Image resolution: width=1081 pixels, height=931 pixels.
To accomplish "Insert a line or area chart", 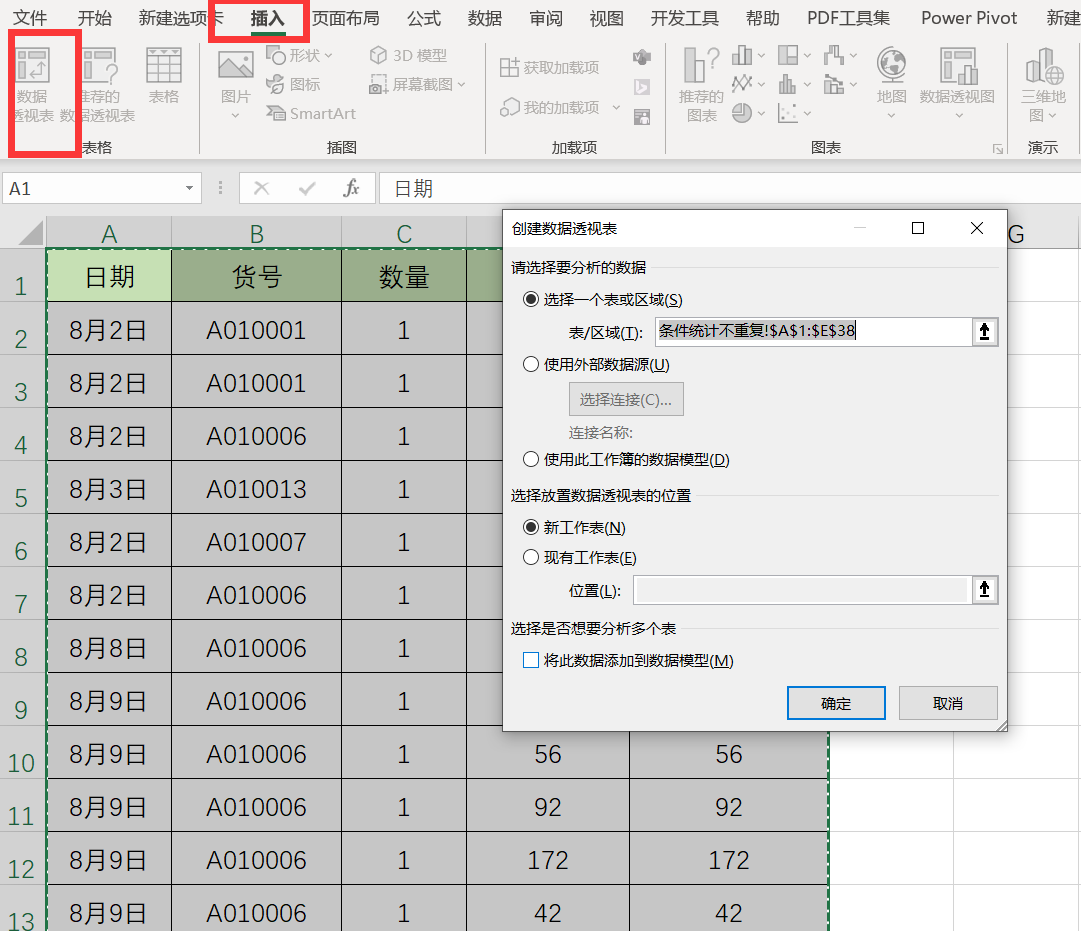I will pyautogui.click(x=742, y=84).
